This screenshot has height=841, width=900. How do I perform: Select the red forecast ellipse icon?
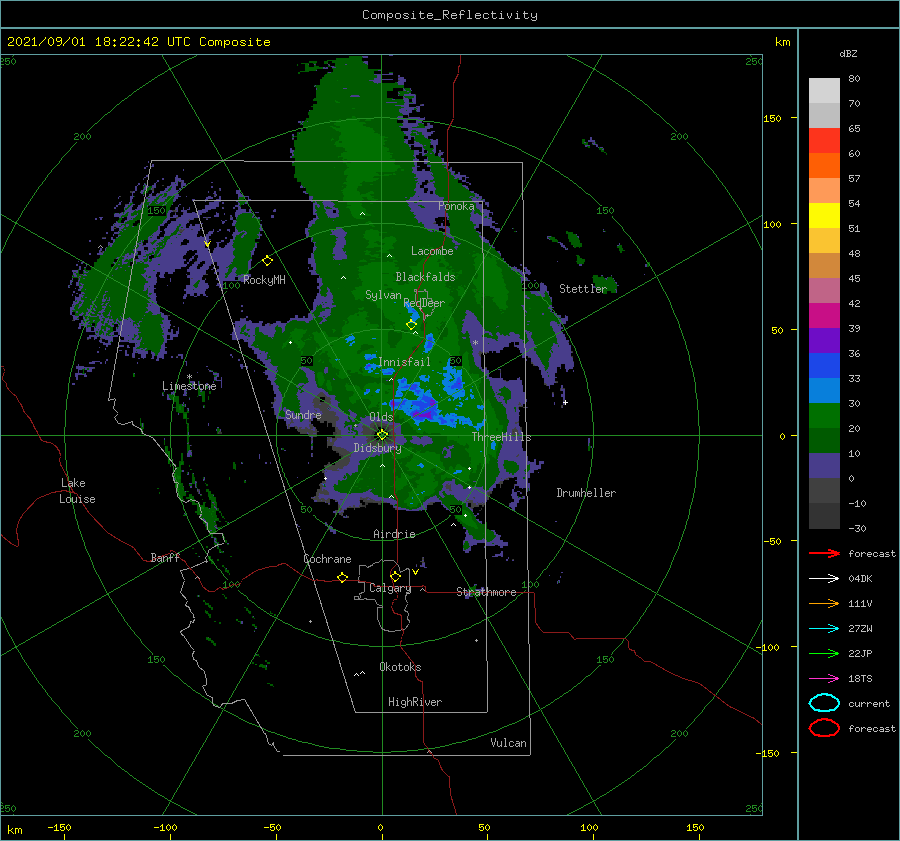(824, 728)
